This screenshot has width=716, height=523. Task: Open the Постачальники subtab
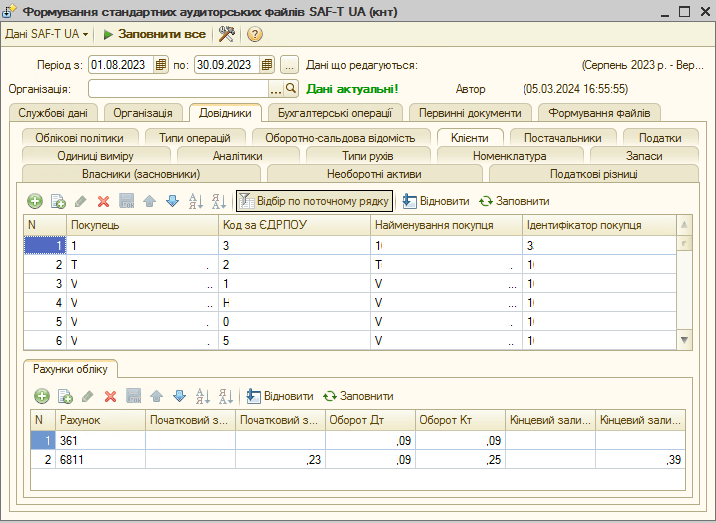563,138
